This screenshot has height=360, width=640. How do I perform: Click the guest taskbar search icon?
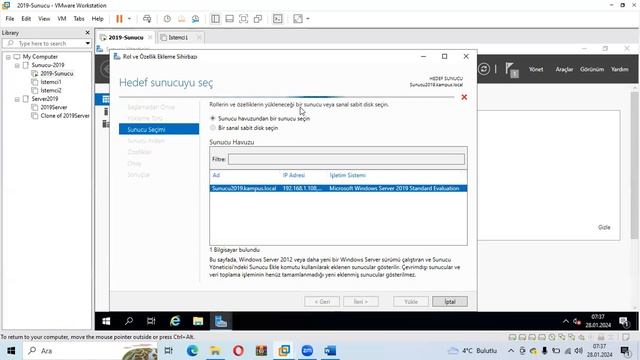coord(129,322)
